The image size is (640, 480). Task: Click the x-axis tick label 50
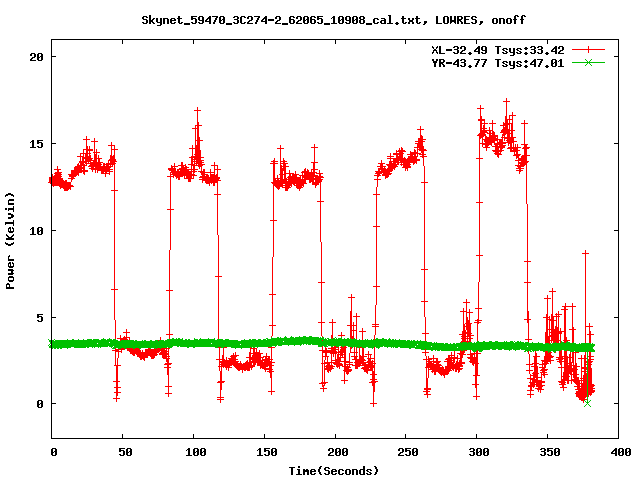pyautogui.click(x=126, y=452)
